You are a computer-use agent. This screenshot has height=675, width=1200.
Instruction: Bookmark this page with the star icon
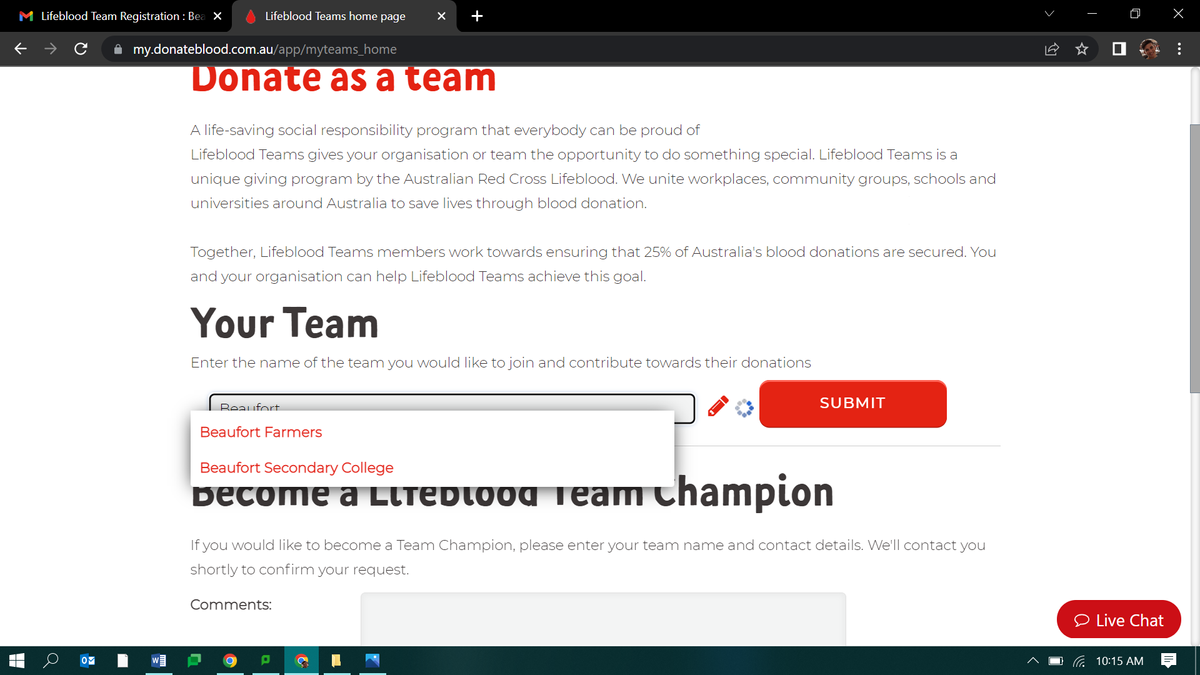pyautogui.click(x=1082, y=48)
